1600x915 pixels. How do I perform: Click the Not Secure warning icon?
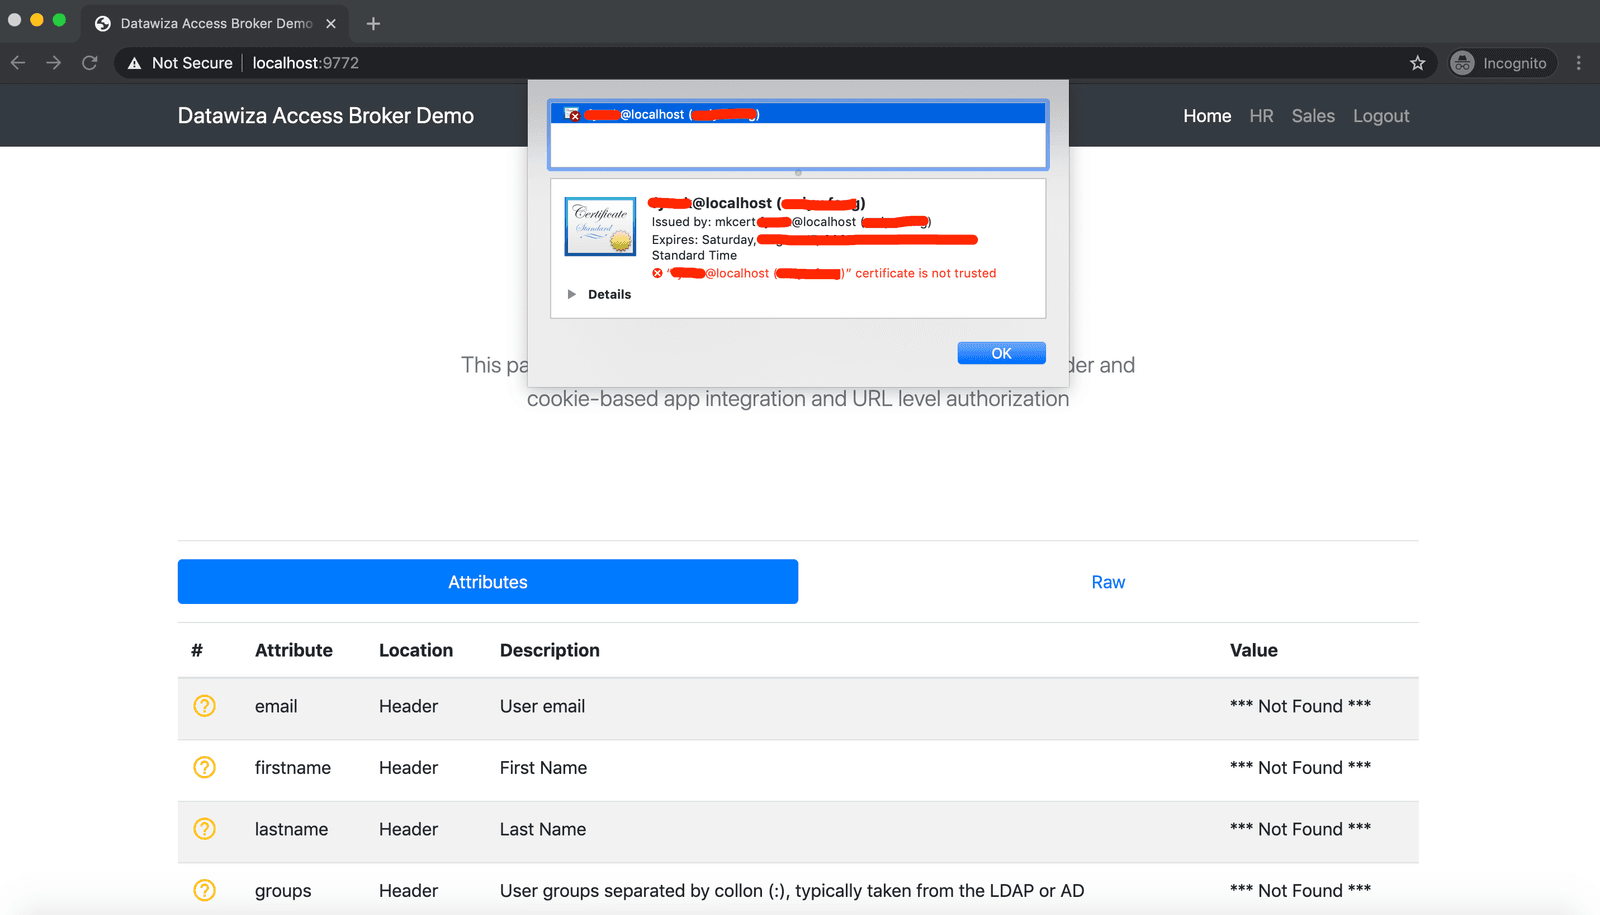coord(134,63)
